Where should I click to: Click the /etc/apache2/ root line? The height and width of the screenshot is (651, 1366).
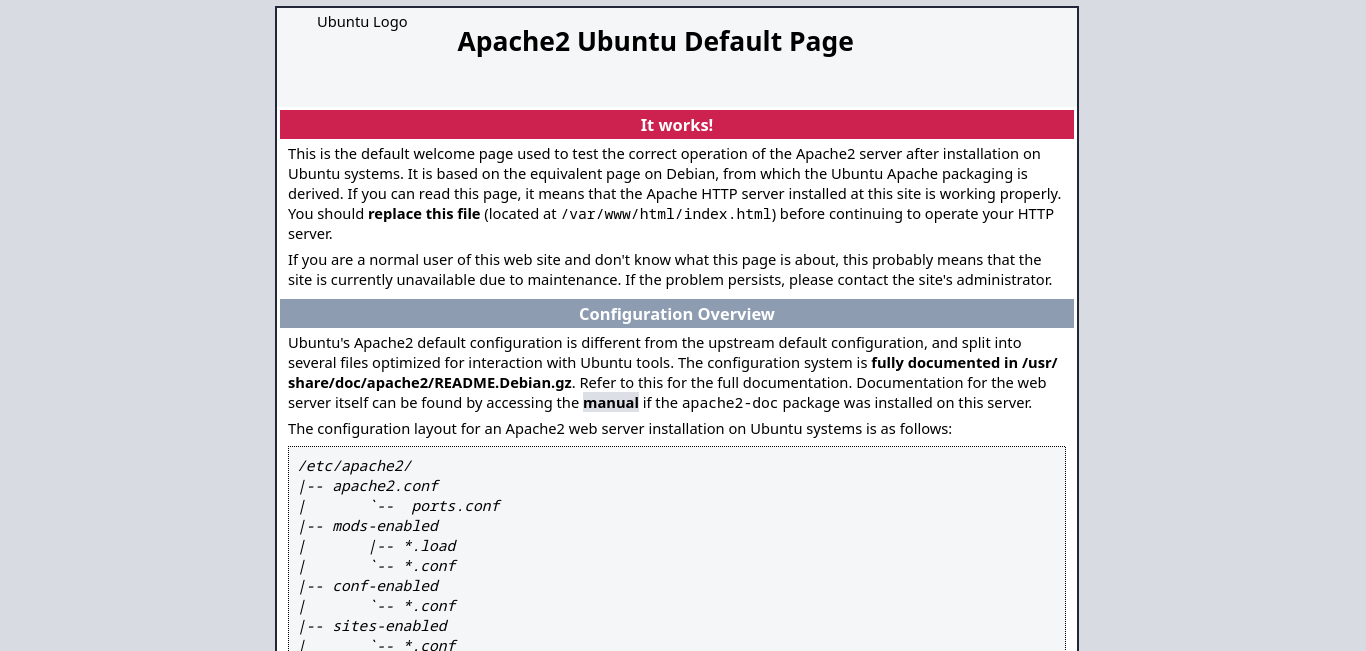point(355,466)
